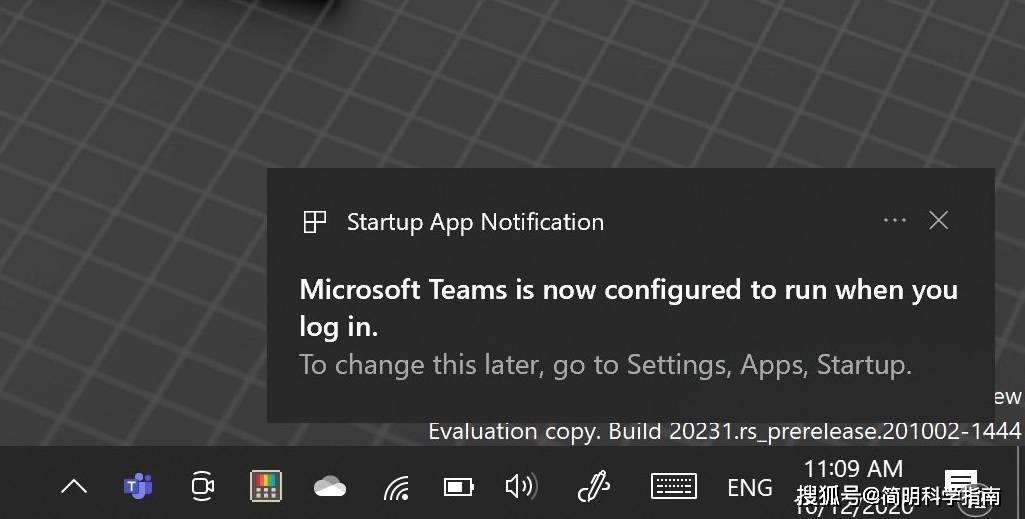Viewport: 1025px width, 519px height.
Task: Click the Microsoft Teams startup message
Action: (x=628, y=307)
